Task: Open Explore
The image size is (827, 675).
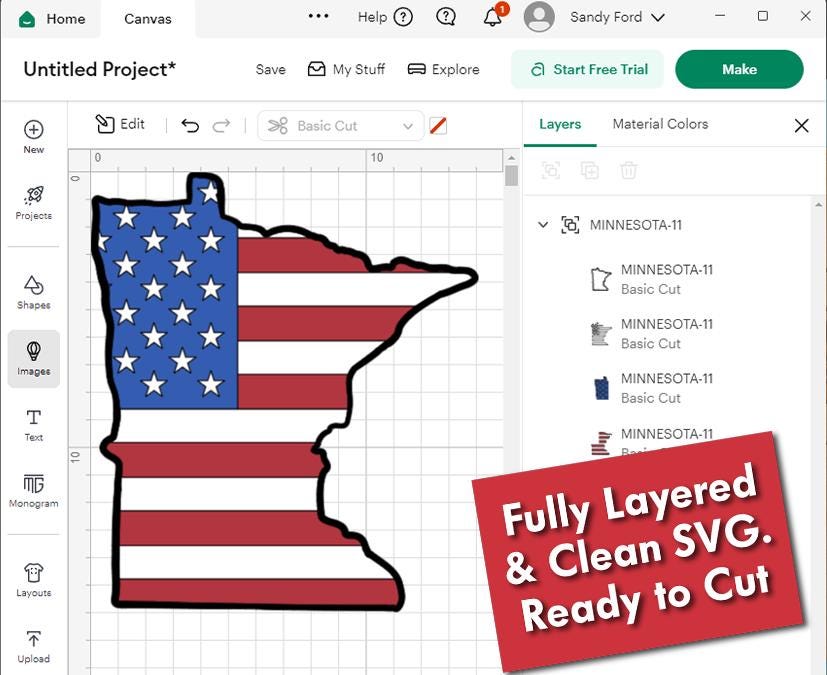Action: 444,69
